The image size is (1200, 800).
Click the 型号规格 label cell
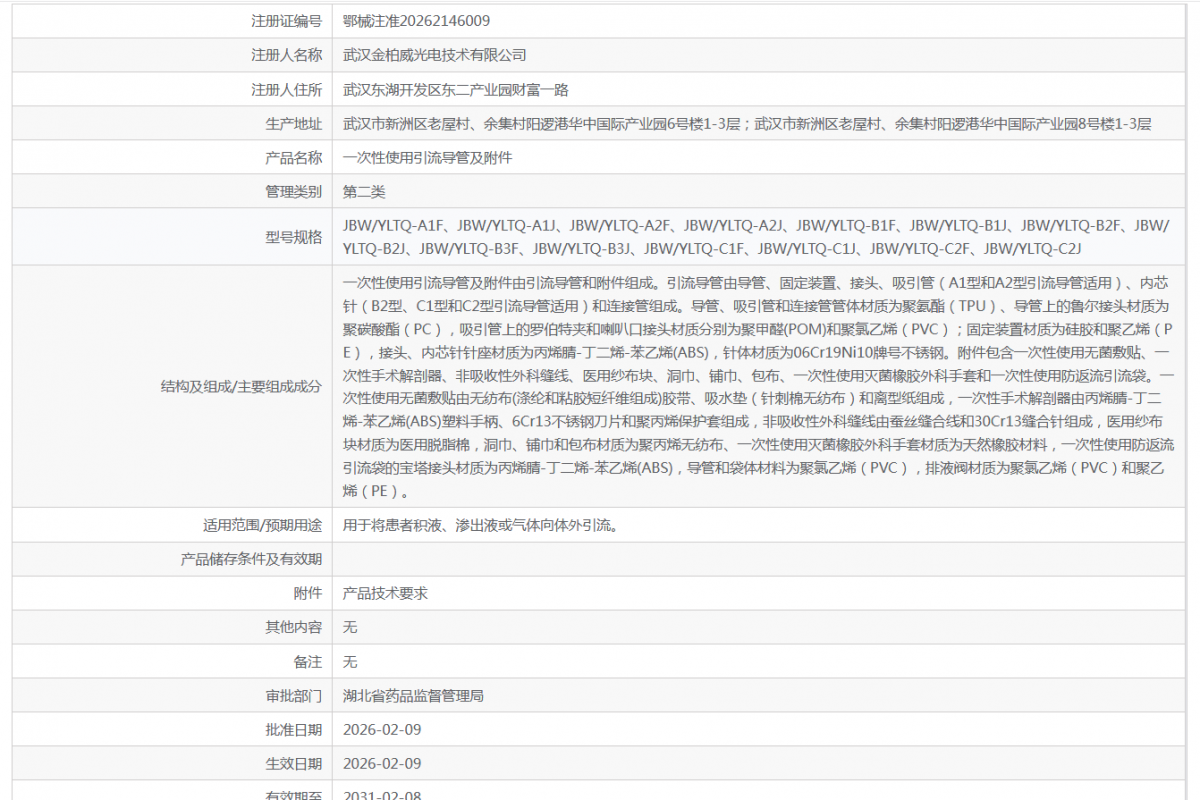(x=172, y=237)
